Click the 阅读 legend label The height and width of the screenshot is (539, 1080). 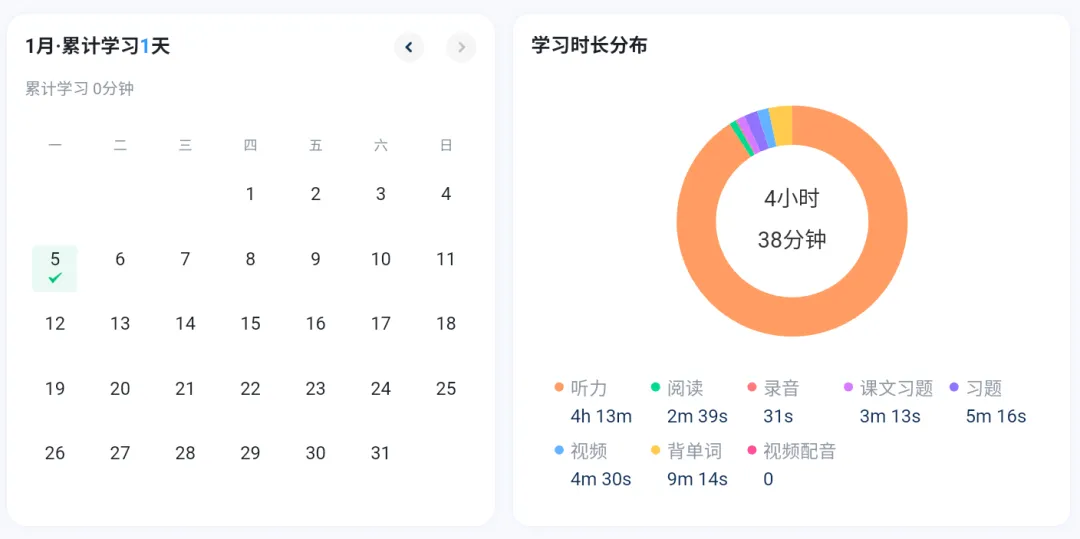pyautogui.click(x=685, y=388)
